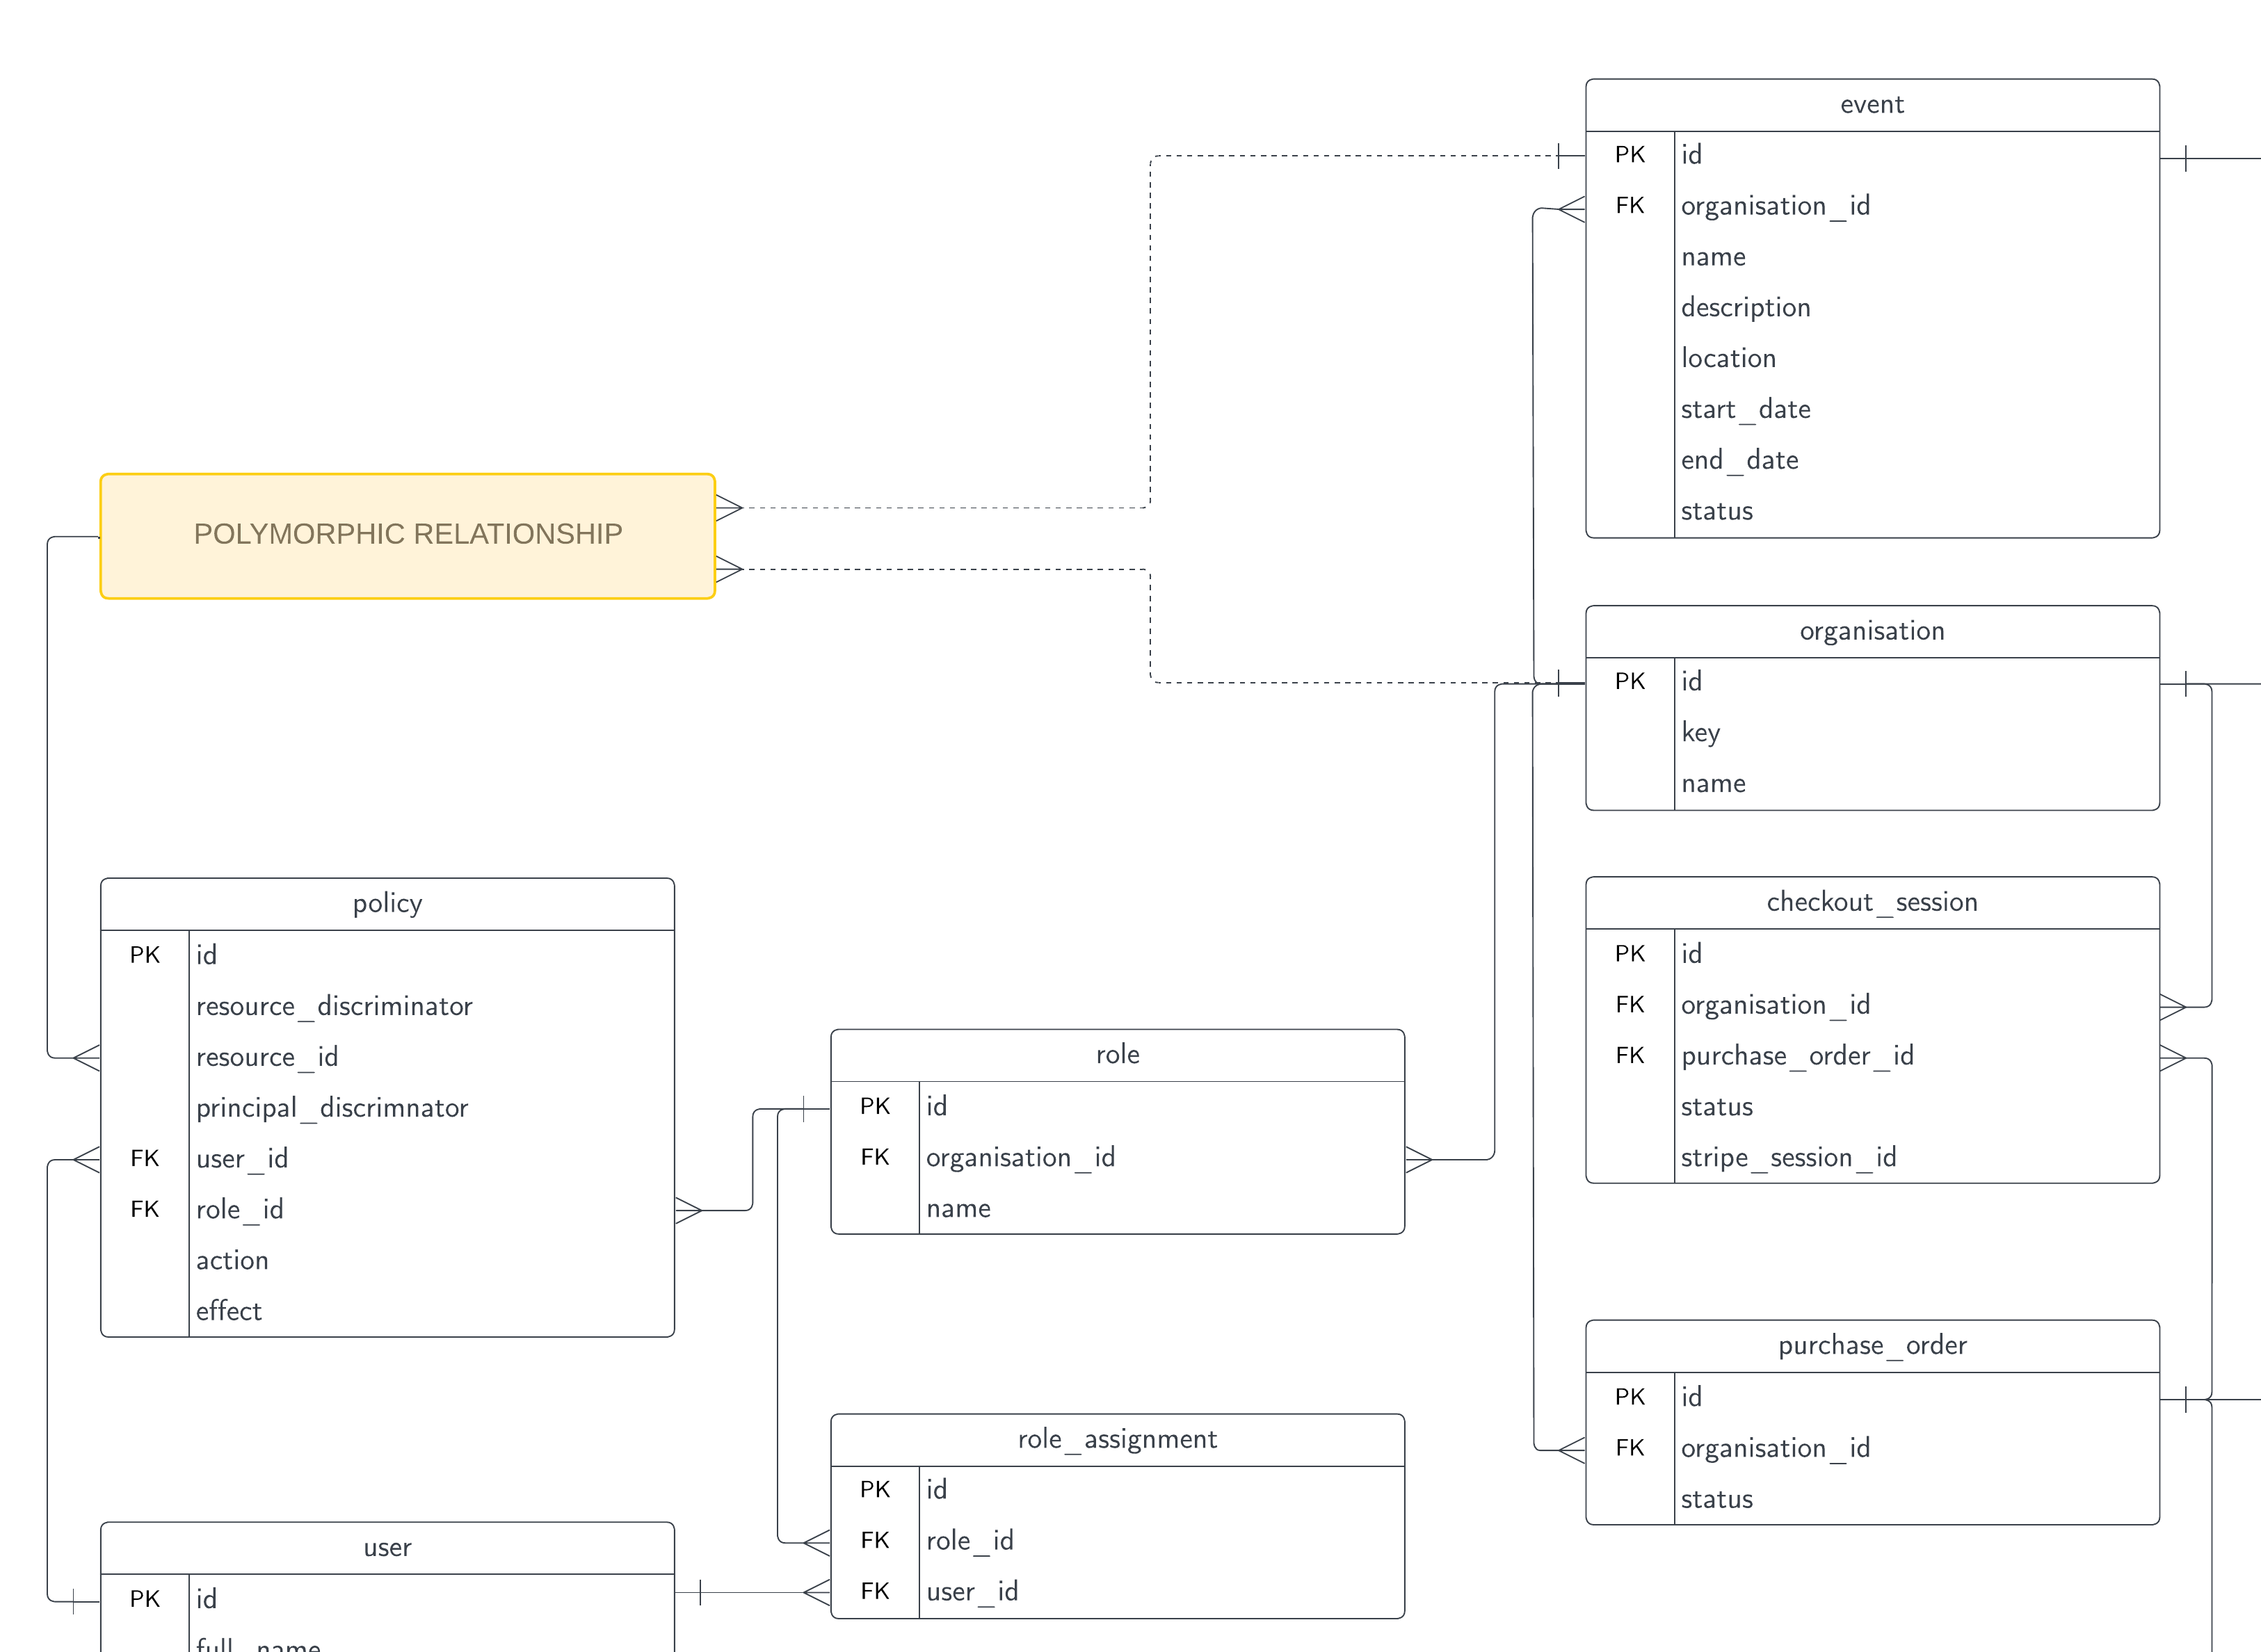The height and width of the screenshot is (1652, 2261).
Task: Select start_date field in event table
Action: (x=1745, y=410)
